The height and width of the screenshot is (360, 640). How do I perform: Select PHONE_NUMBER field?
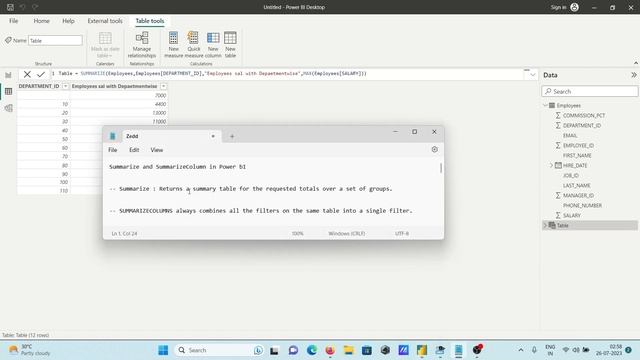pos(582,205)
